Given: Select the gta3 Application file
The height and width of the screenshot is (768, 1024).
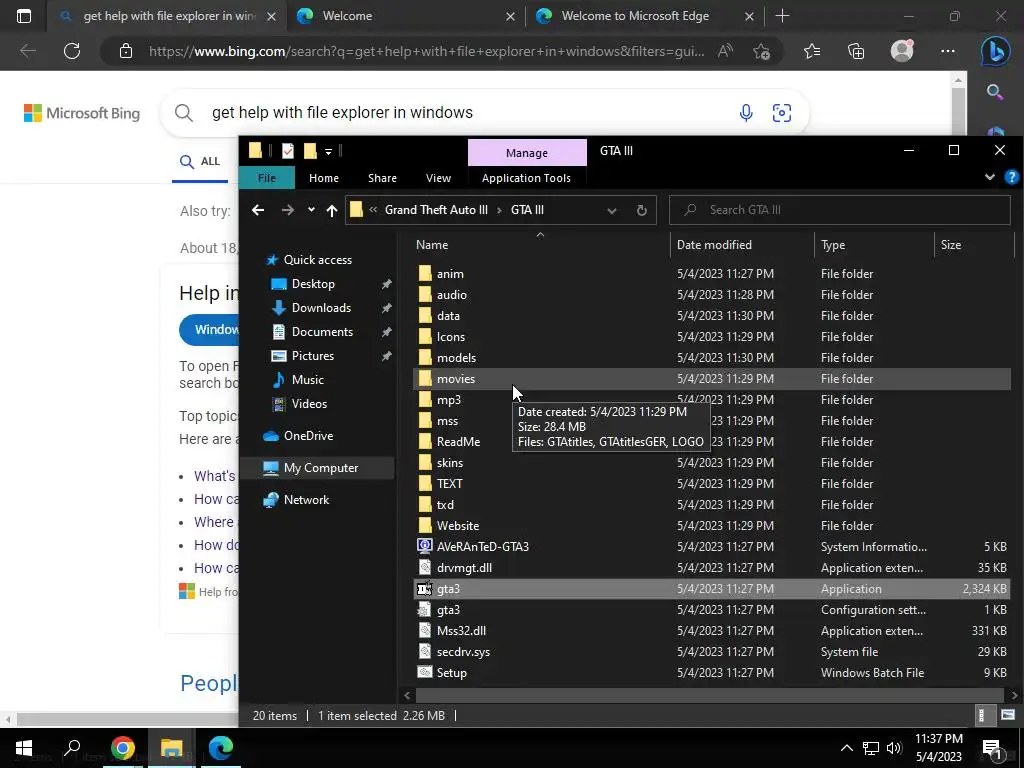Looking at the screenshot, I should 712,588.
